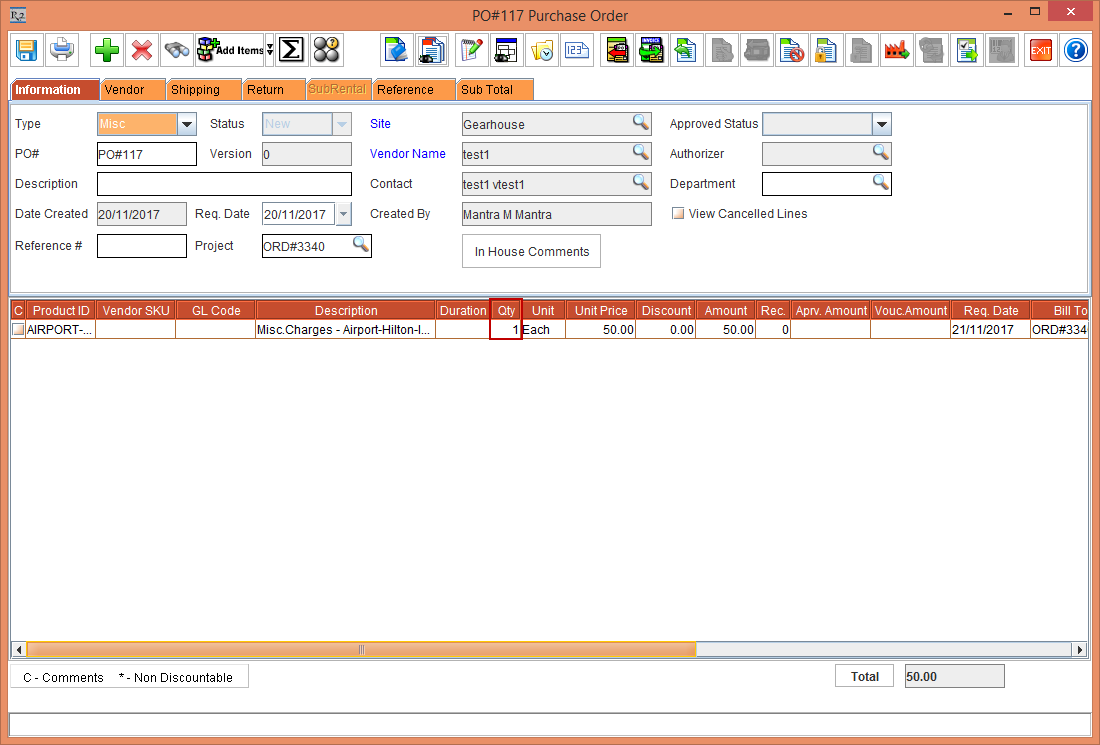Expand the Type dropdown showing Misc
The image size is (1100, 745).
click(x=187, y=124)
